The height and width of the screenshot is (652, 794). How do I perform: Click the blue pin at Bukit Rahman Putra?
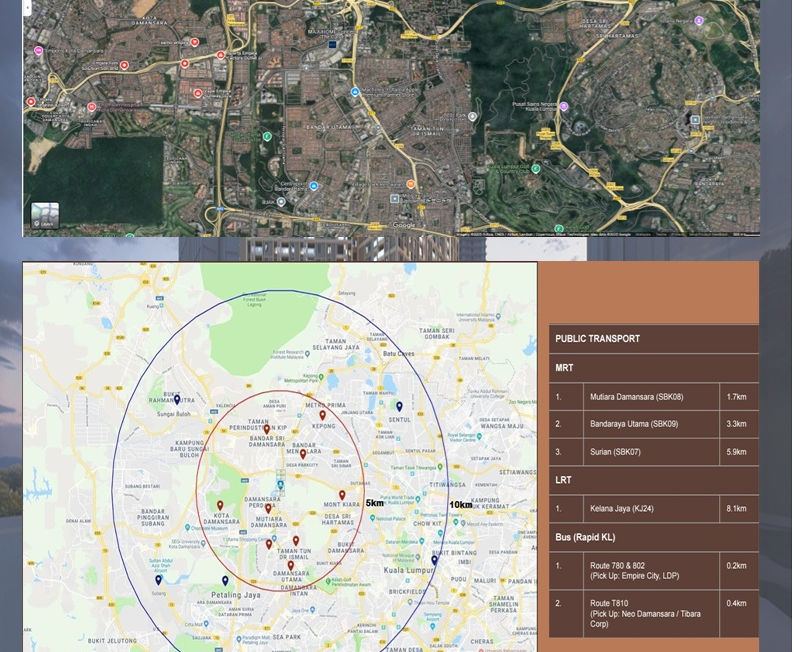(177, 400)
